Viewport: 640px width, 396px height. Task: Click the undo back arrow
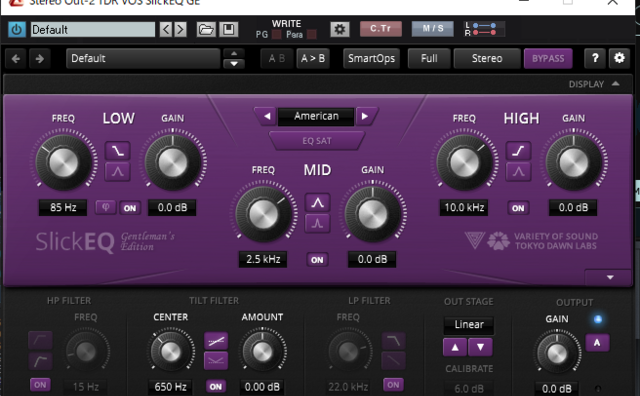tap(16, 59)
